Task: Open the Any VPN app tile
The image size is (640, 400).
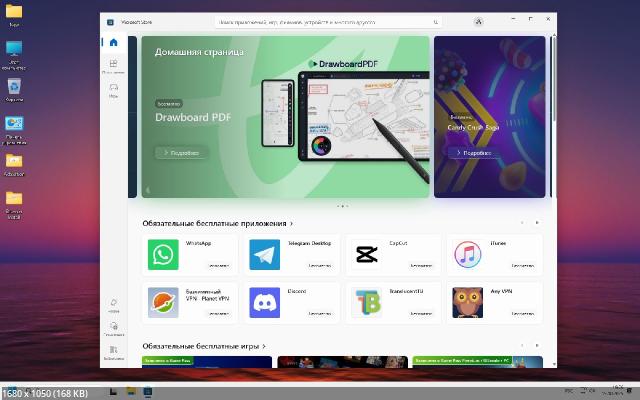Action: [x=494, y=302]
